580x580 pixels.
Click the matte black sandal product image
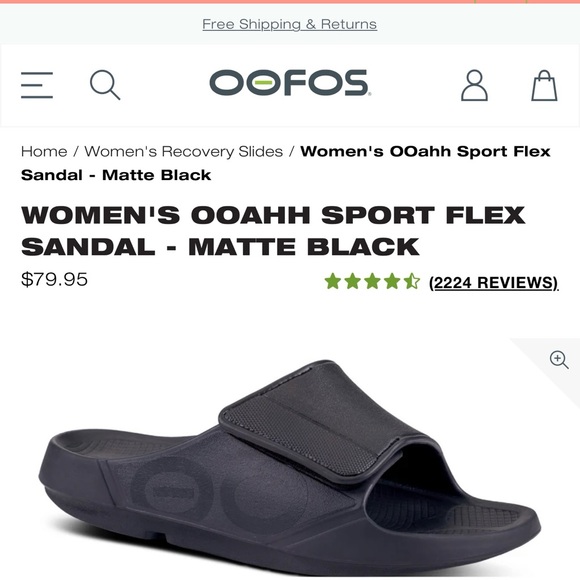click(x=290, y=468)
